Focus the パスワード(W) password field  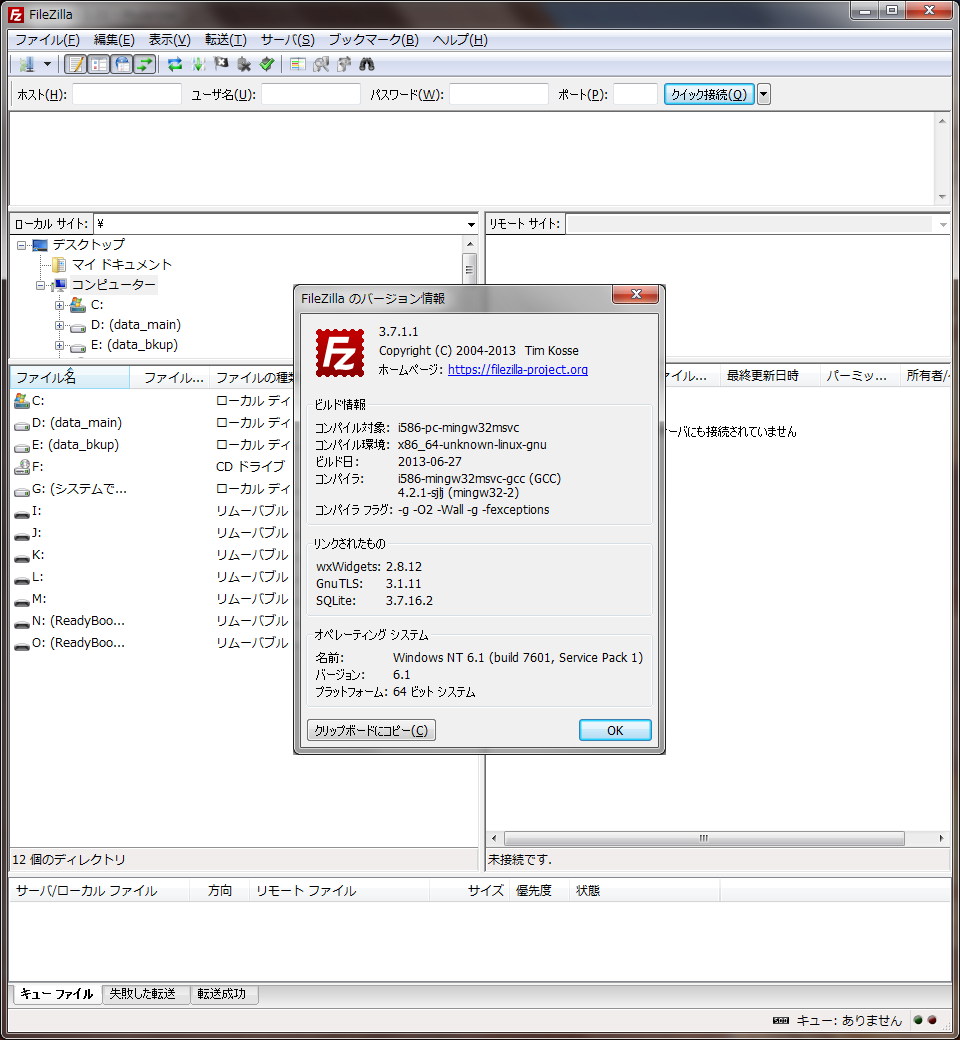[499, 94]
